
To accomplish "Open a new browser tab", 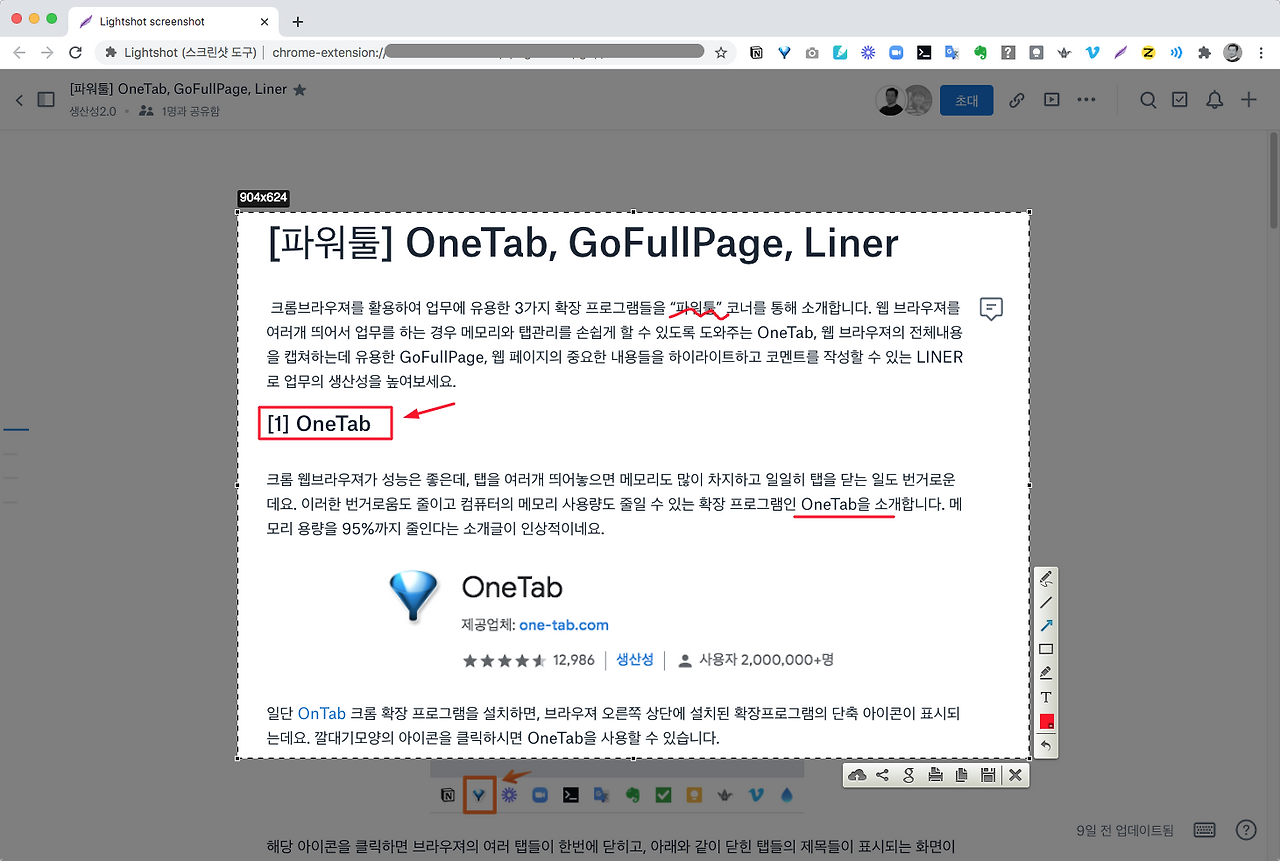I will (297, 21).
